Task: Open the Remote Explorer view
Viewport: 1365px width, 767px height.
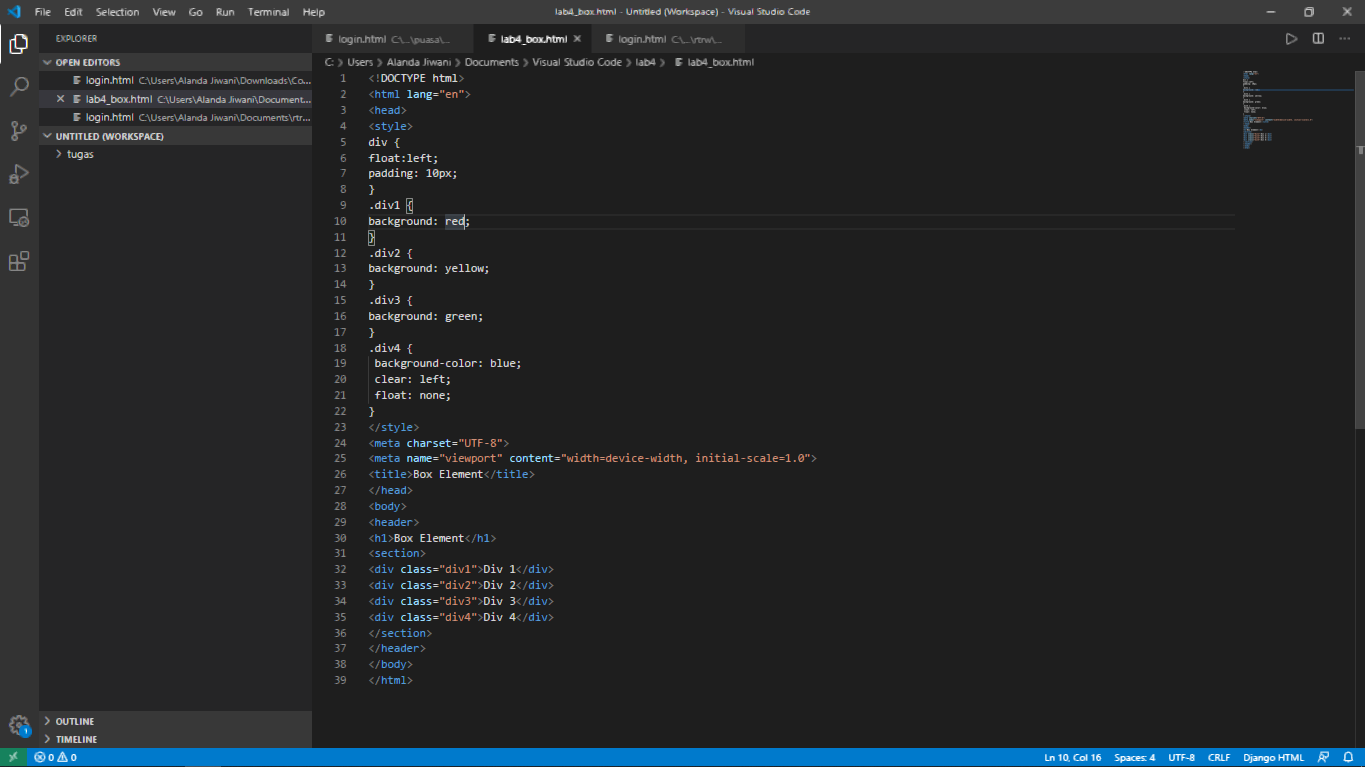Action: [19, 217]
